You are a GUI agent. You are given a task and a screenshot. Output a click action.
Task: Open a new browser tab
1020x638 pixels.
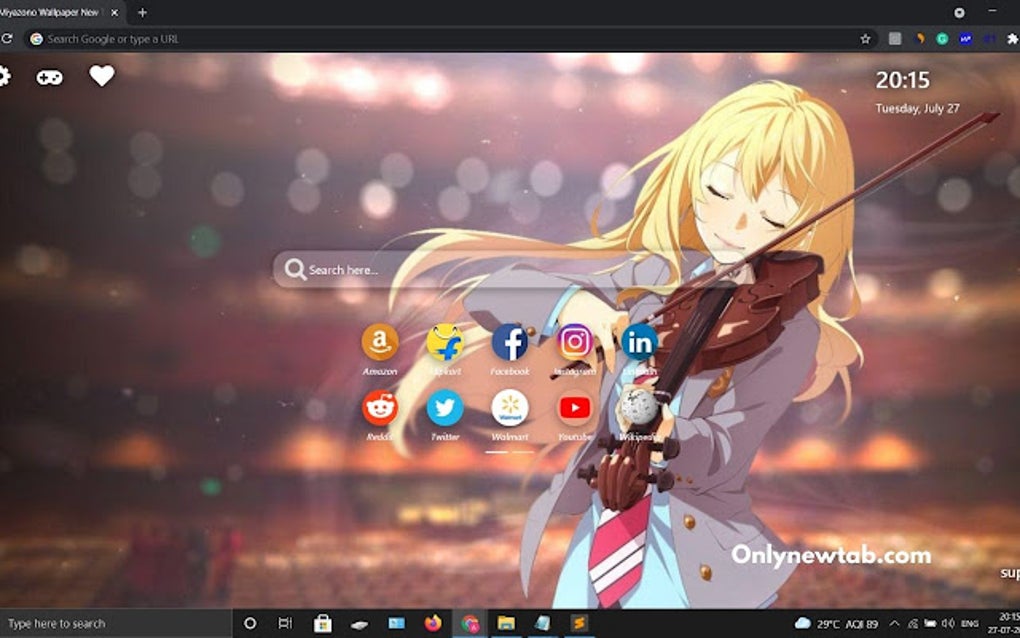(x=142, y=12)
